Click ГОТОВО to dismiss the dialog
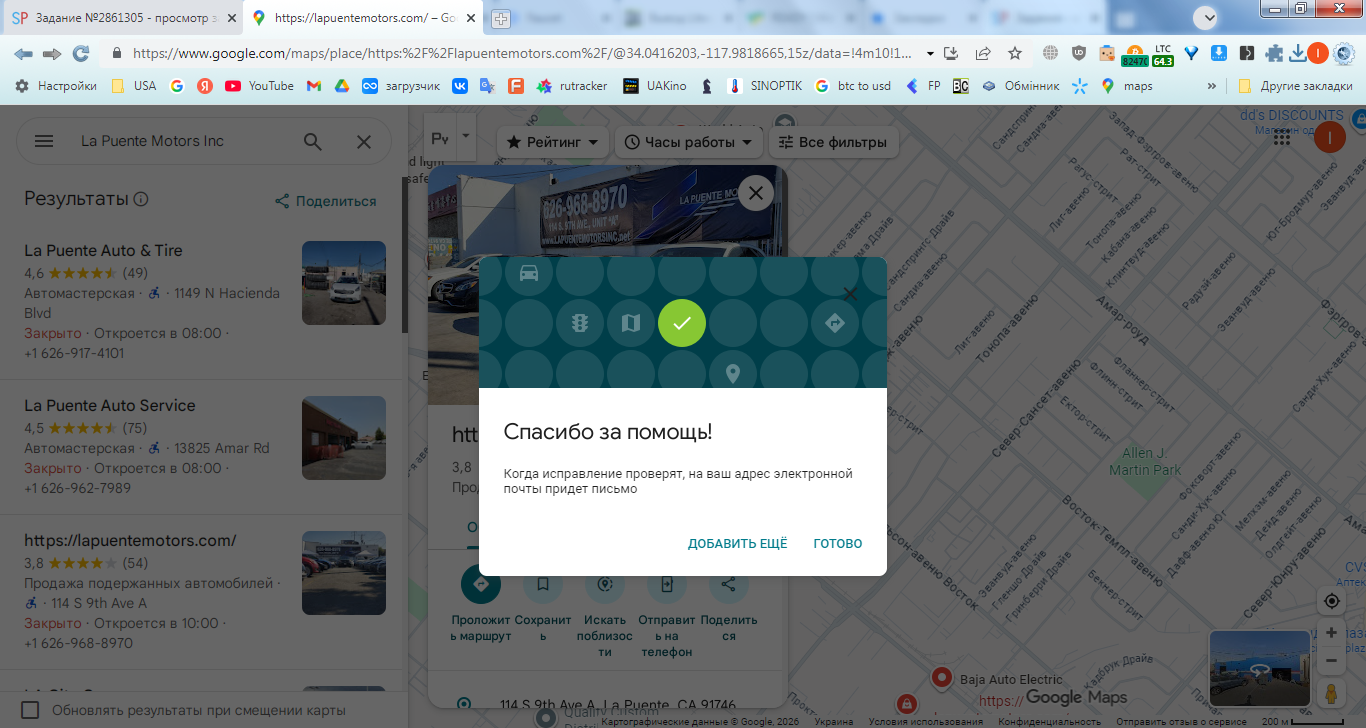Screen dimensions: 1366x728 click(838, 544)
